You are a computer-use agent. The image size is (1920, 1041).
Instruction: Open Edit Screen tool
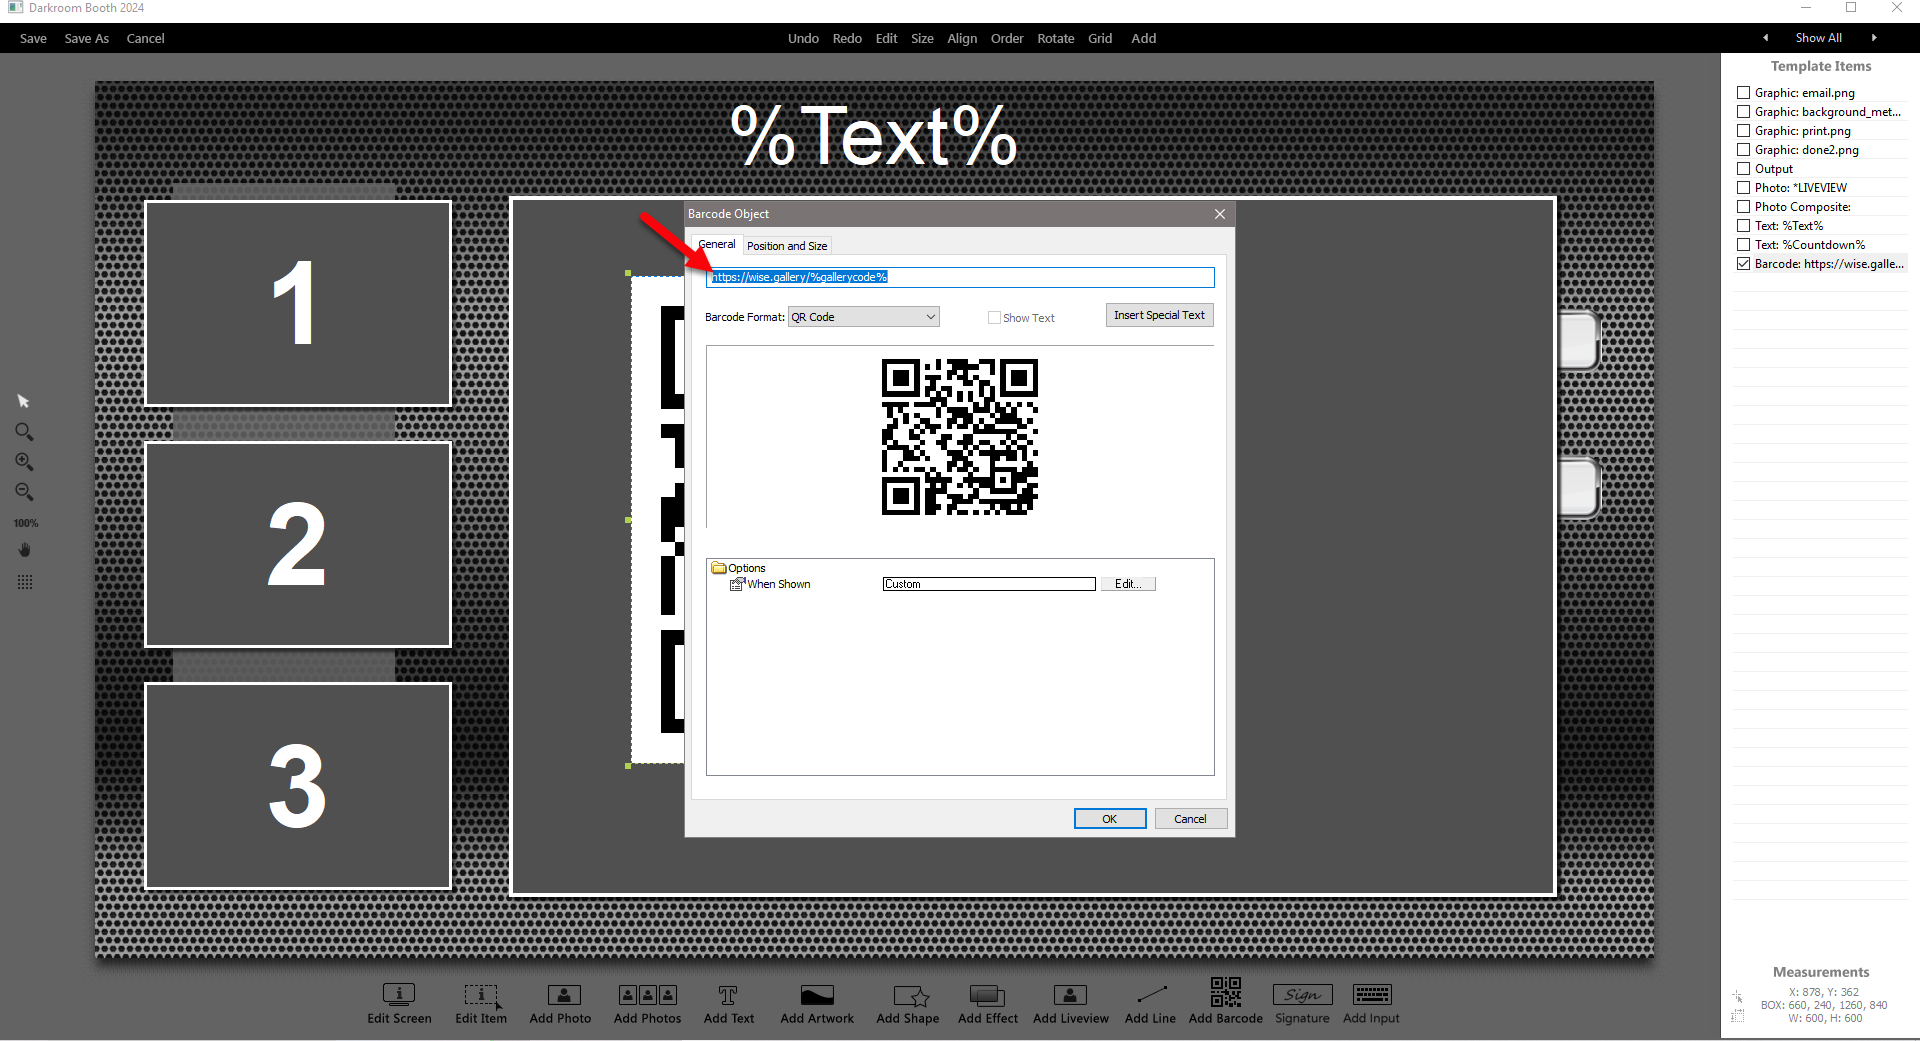399,1003
